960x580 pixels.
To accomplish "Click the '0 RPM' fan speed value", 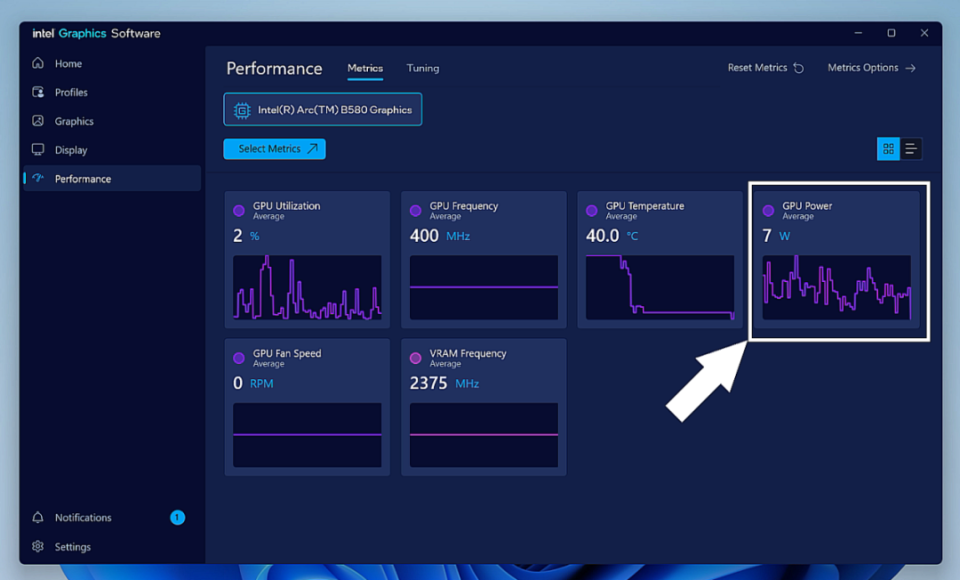I will click(x=253, y=383).
